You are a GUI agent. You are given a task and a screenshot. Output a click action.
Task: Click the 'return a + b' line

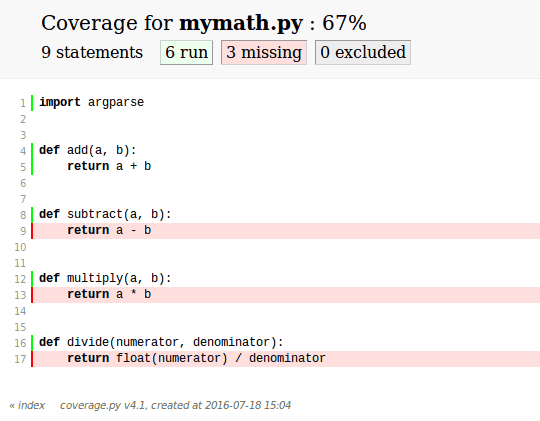109,166
